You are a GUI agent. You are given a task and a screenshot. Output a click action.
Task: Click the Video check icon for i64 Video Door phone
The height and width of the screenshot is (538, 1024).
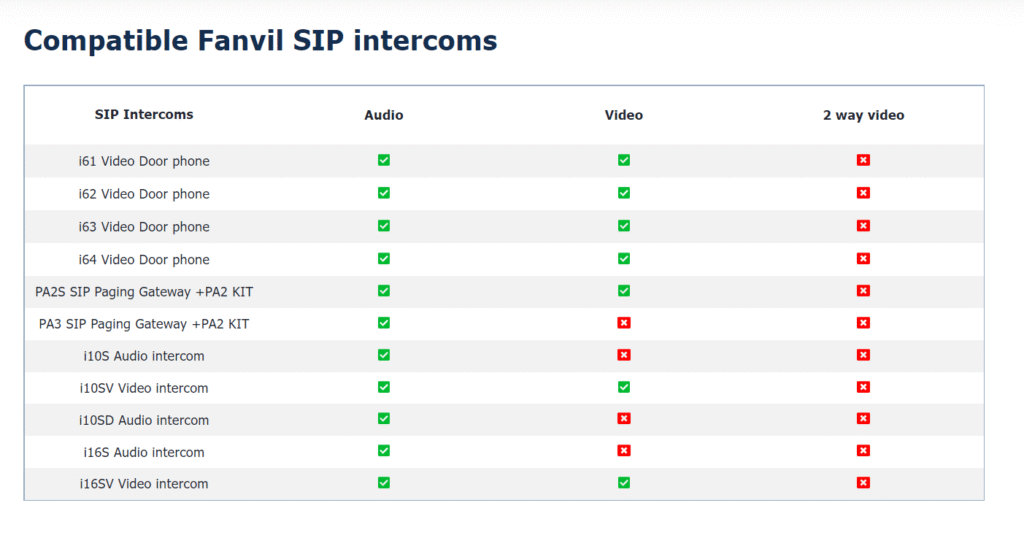(x=624, y=259)
